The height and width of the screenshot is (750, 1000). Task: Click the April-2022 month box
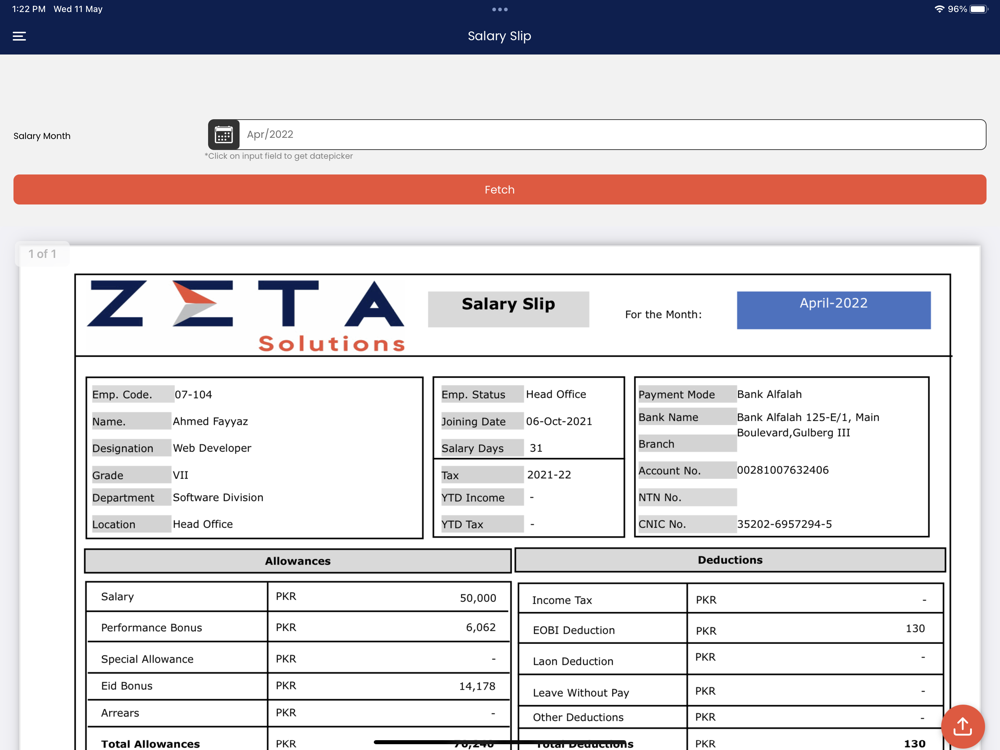[834, 310]
